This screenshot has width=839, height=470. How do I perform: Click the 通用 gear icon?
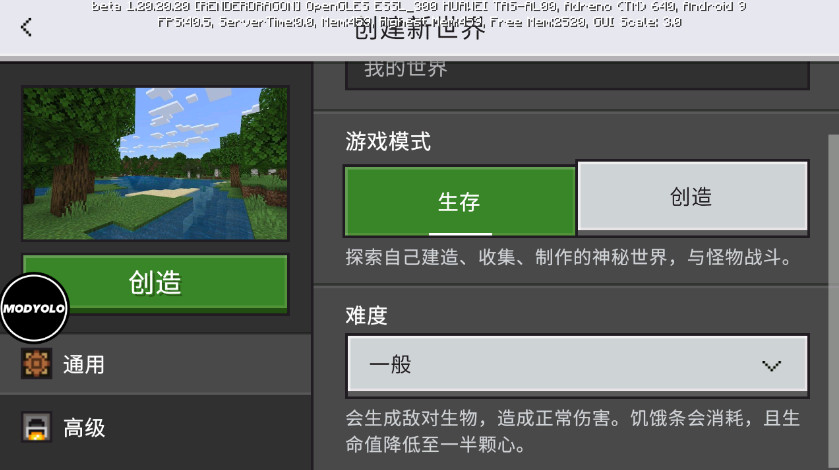pos(36,363)
